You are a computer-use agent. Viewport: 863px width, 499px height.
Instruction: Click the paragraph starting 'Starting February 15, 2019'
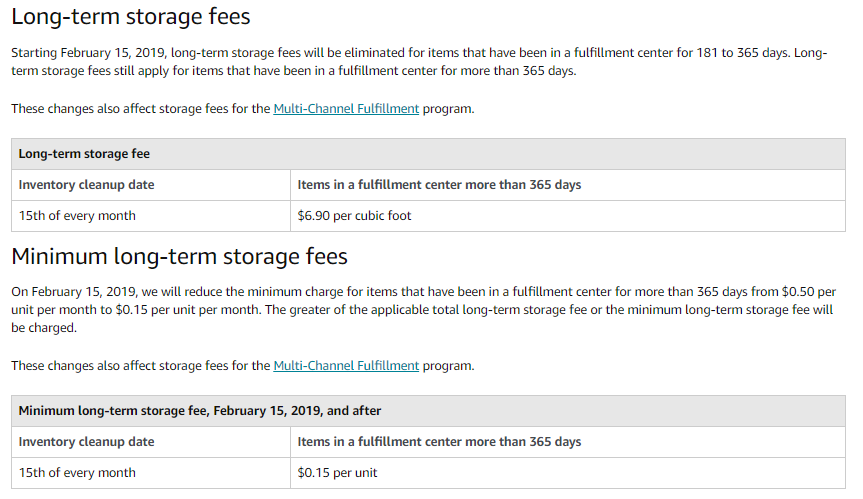(419, 62)
